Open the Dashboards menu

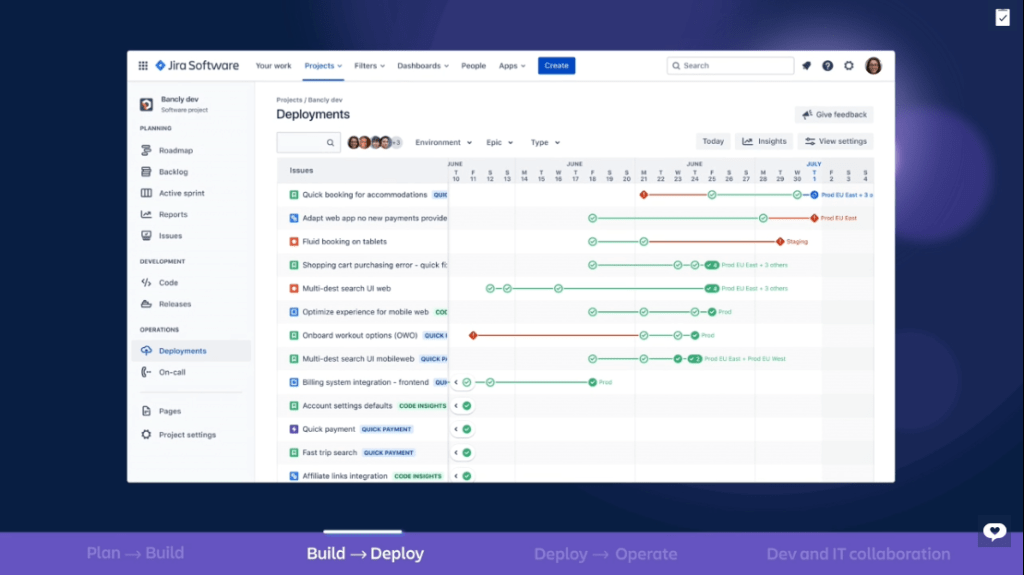point(423,66)
